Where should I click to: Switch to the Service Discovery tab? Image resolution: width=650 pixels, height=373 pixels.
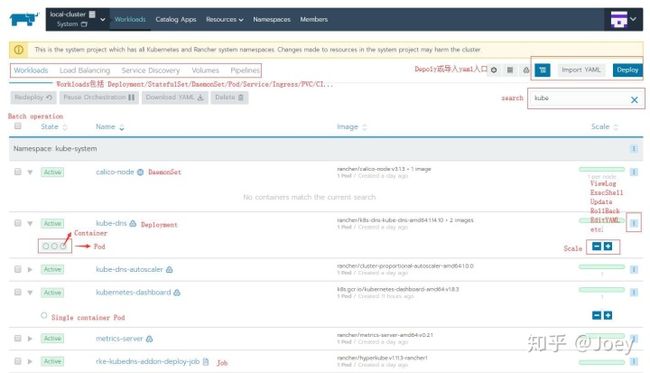tap(150, 70)
